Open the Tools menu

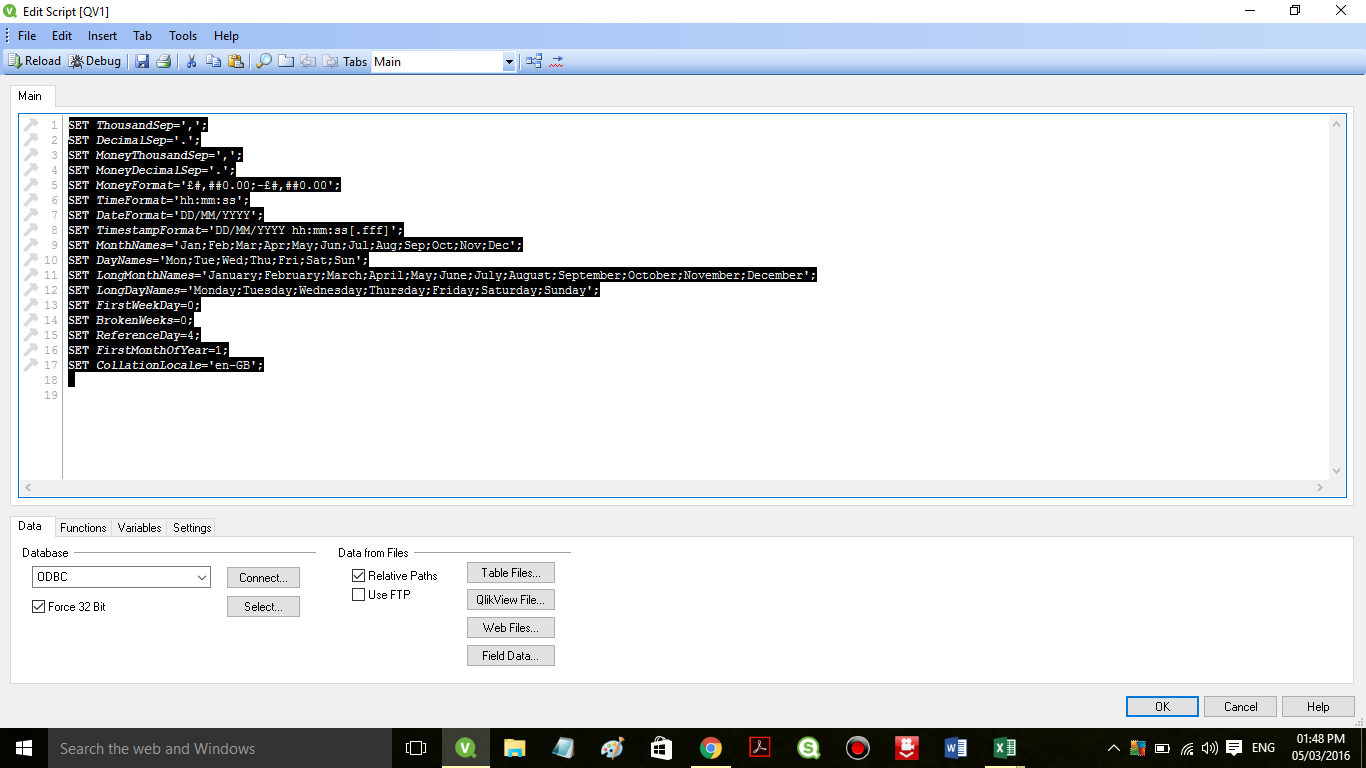tap(183, 36)
